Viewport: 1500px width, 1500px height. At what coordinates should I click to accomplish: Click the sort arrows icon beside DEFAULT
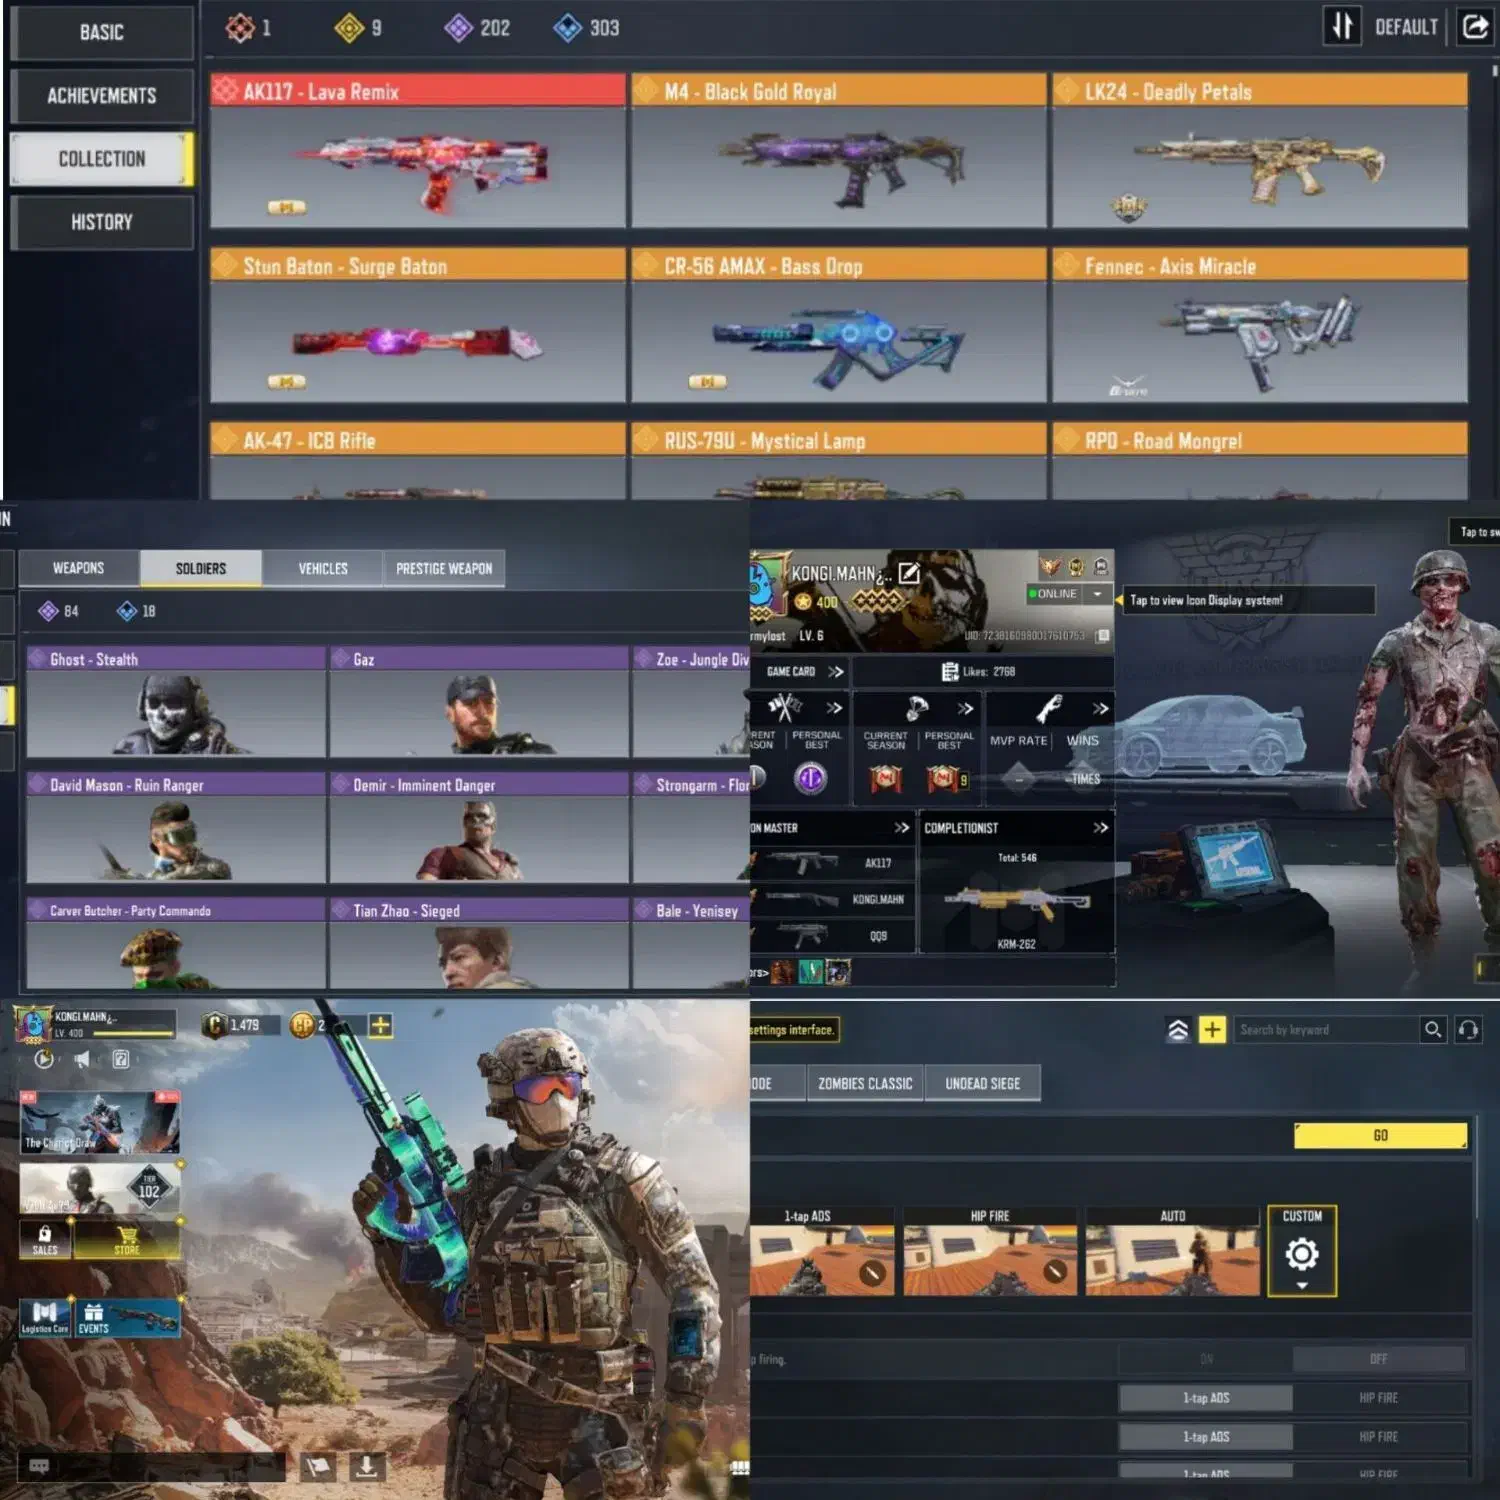pyautogui.click(x=1342, y=26)
